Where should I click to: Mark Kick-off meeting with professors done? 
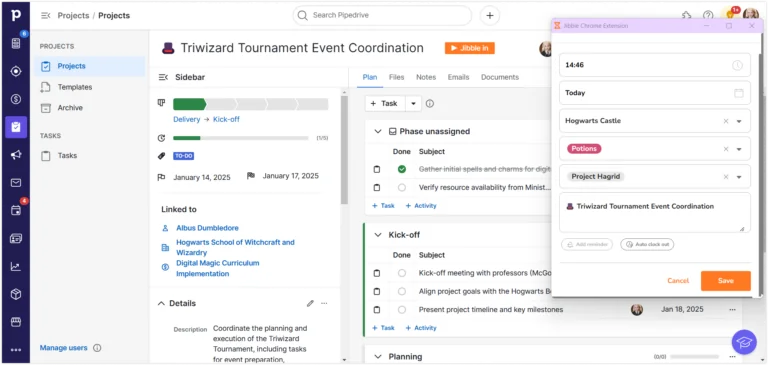[x=402, y=273]
